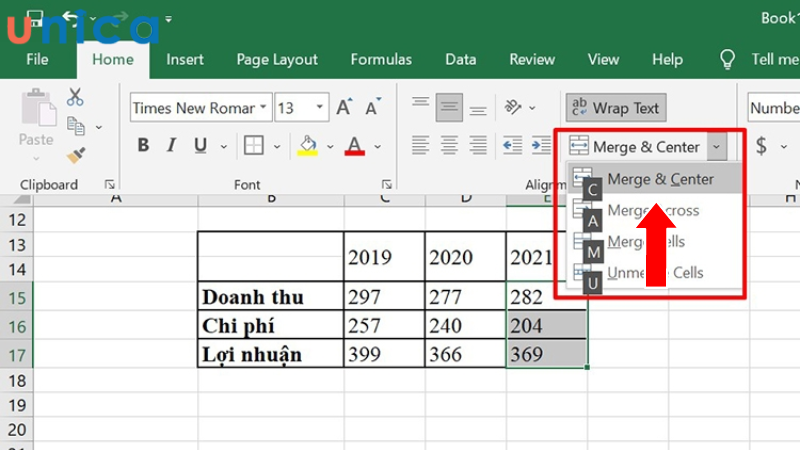Toggle Bold formatting
The image size is (800, 450).
143,146
